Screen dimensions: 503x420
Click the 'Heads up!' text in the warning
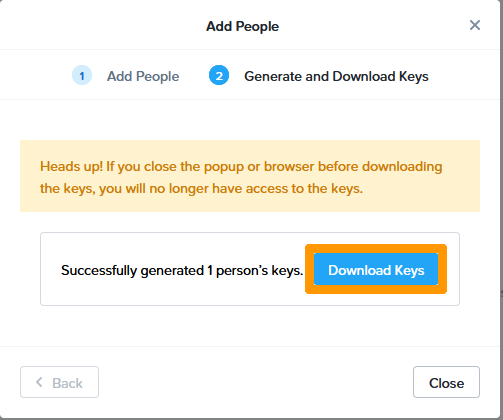pyautogui.click(x=71, y=166)
